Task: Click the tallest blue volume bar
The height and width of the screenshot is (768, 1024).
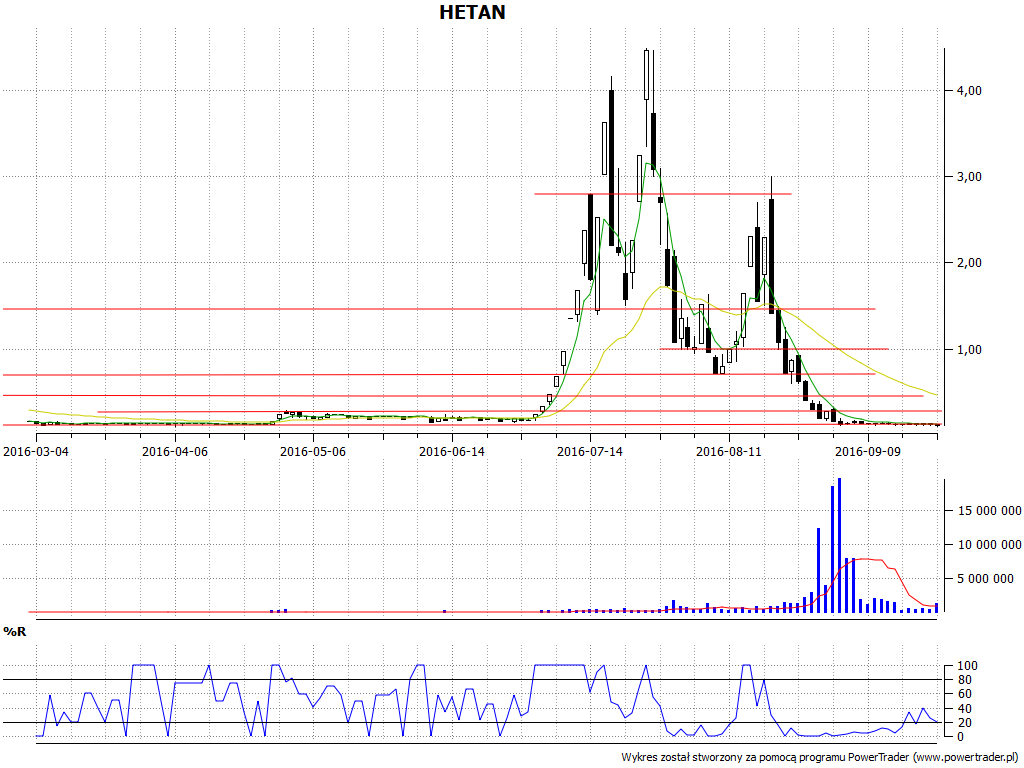Action: tap(839, 545)
